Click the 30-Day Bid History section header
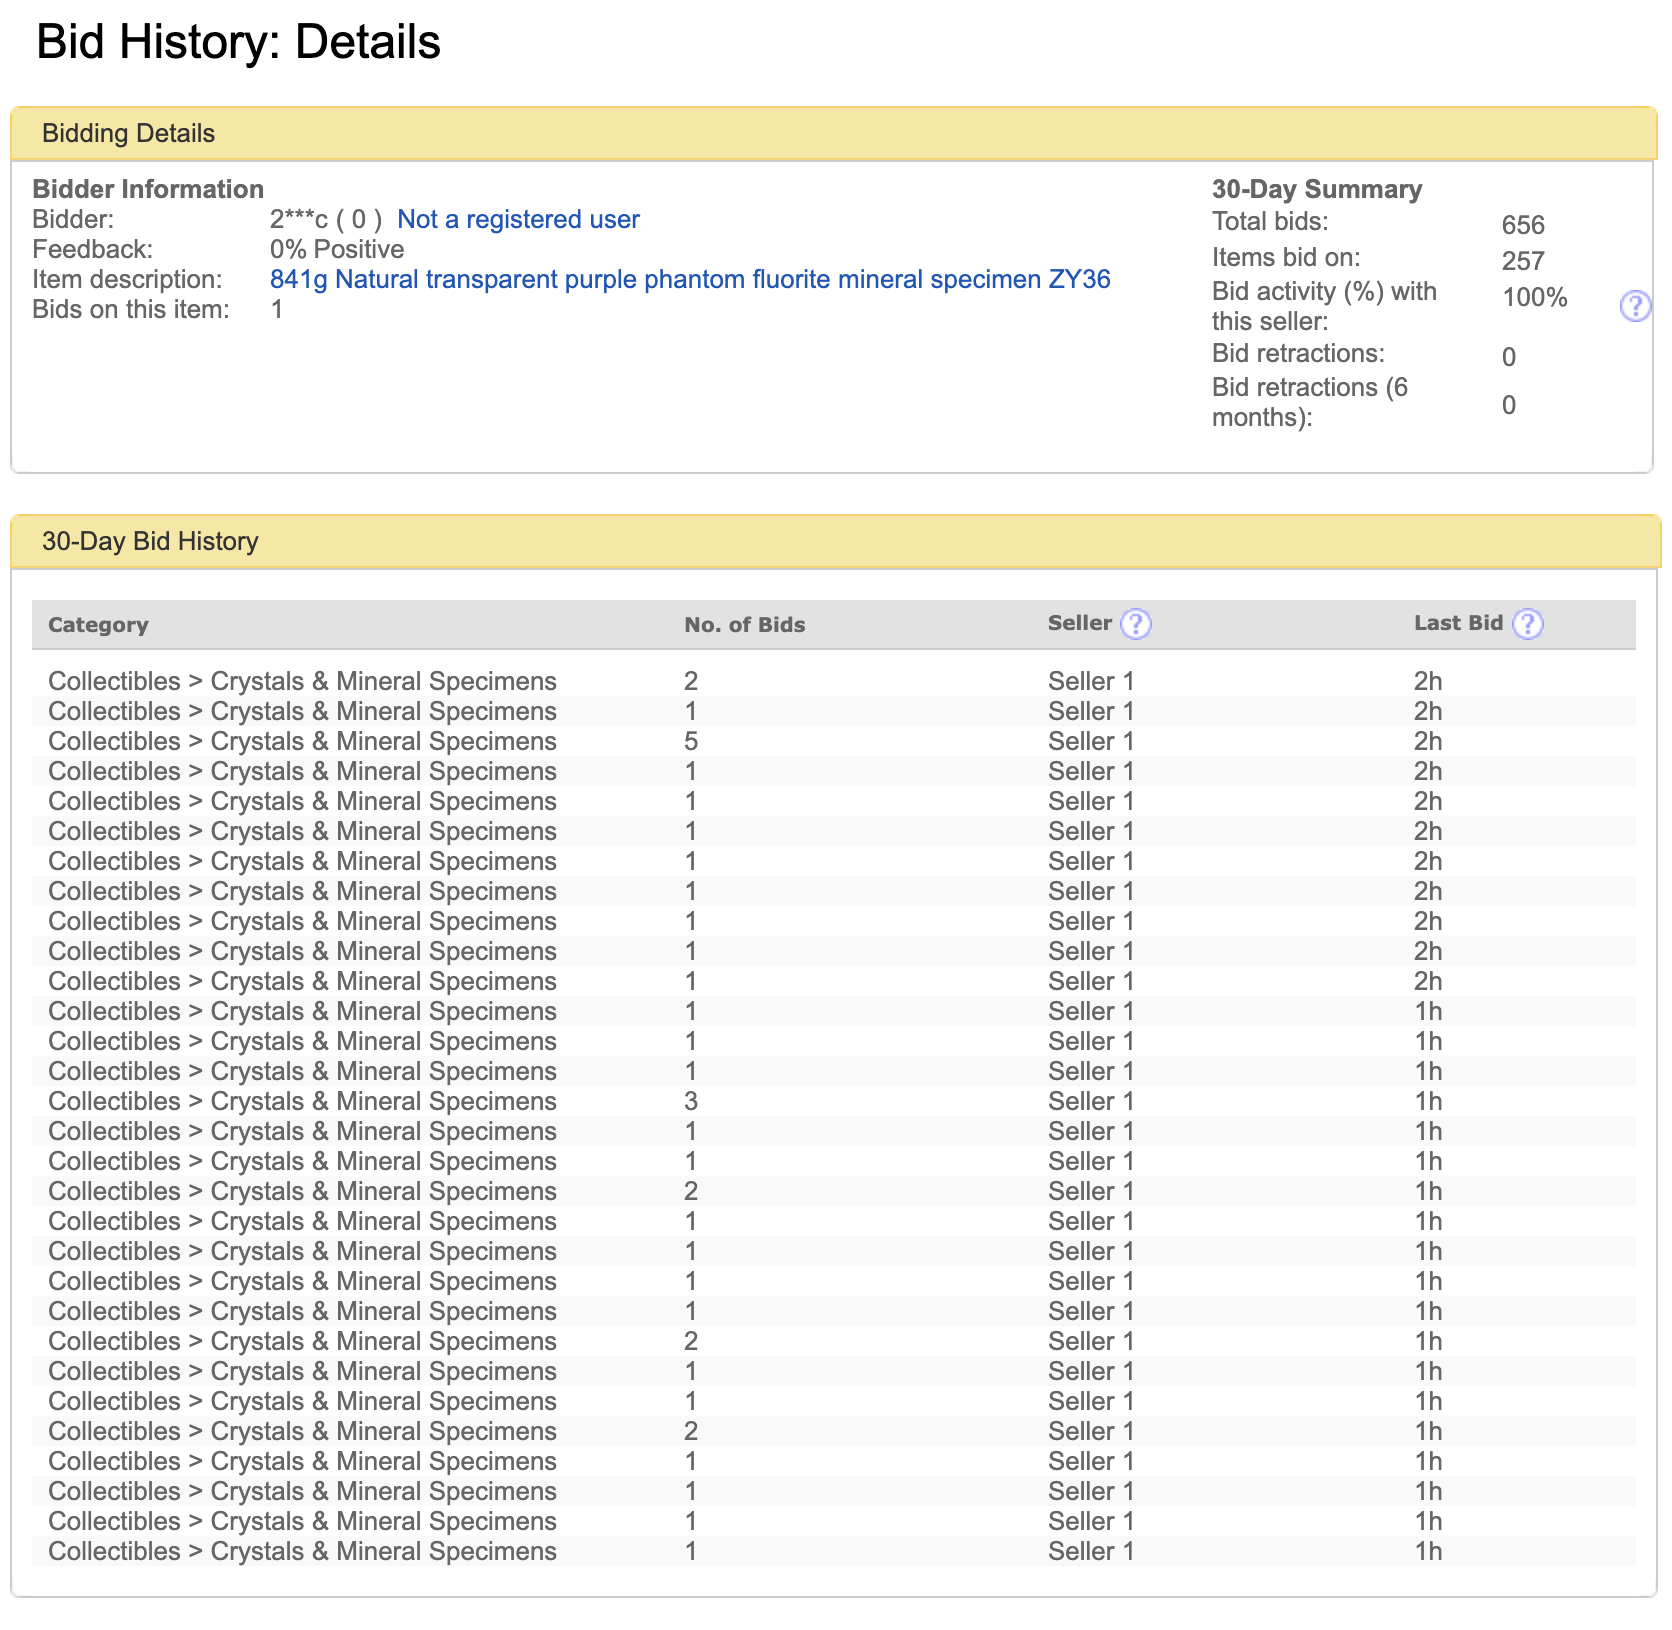1672x1630 pixels. click(x=150, y=542)
